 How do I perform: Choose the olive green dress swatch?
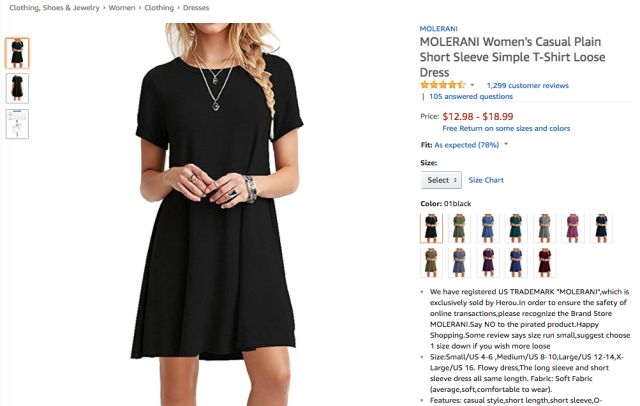(459, 228)
